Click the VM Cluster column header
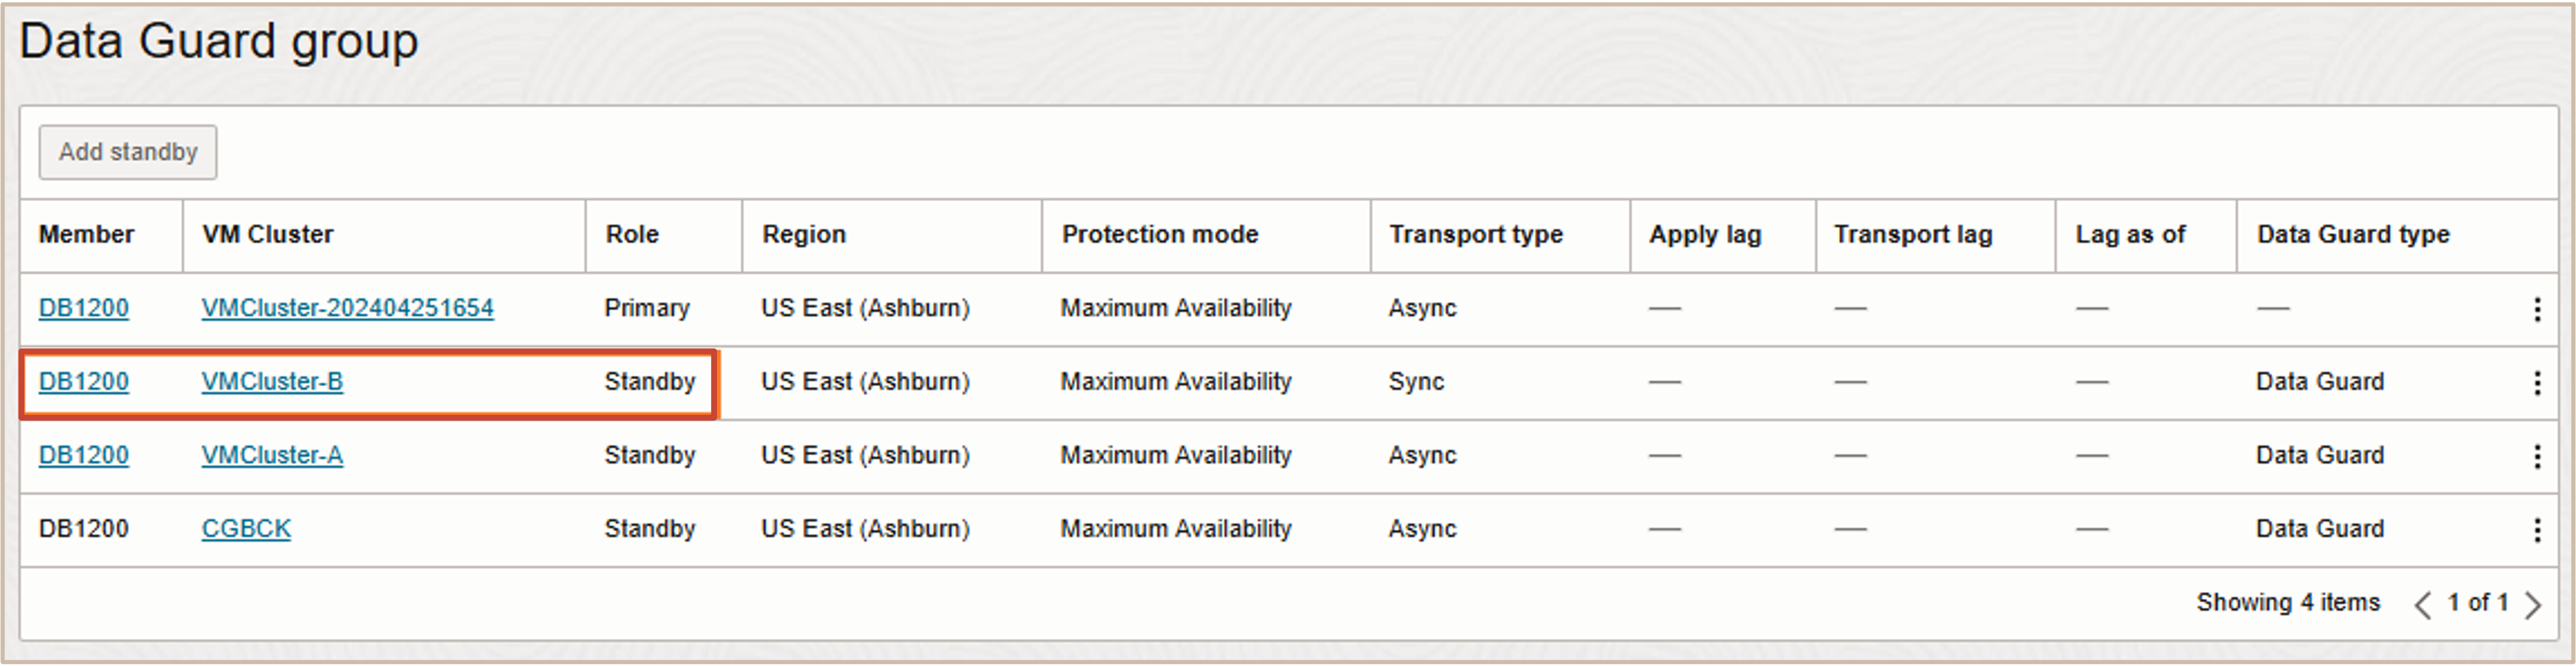 [267, 234]
